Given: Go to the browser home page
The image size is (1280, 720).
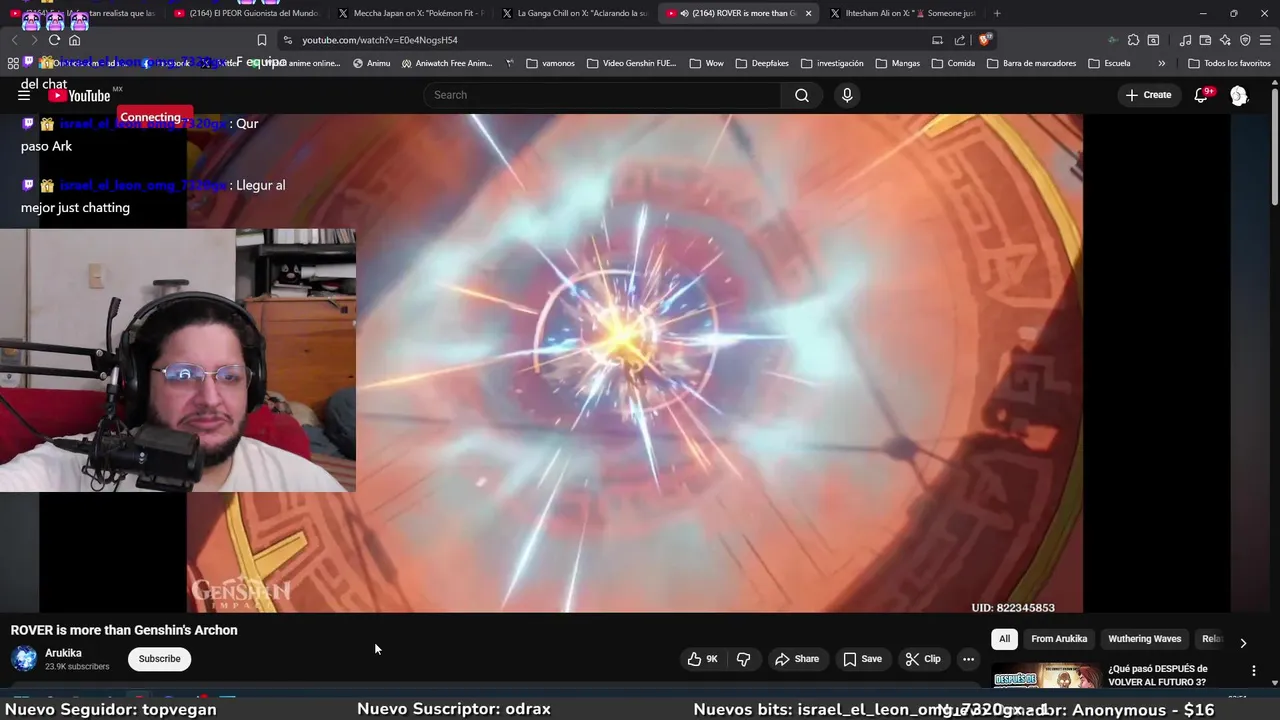Looking at the screenshot, I should (74, 40).
